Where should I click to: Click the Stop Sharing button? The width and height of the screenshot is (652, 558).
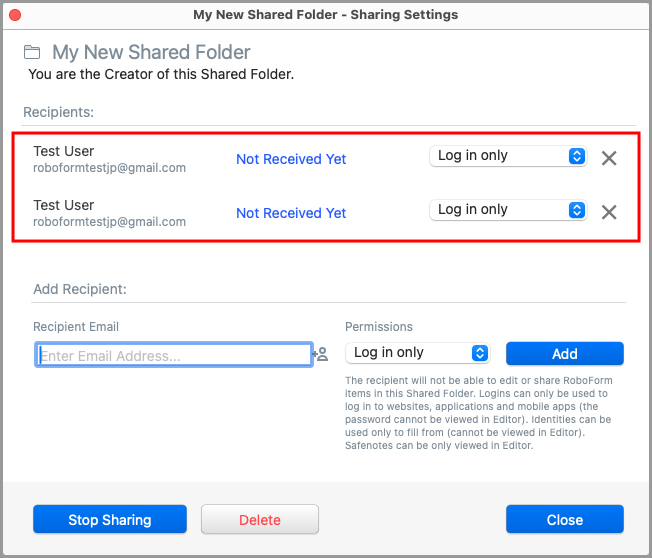tap(110, 519)
